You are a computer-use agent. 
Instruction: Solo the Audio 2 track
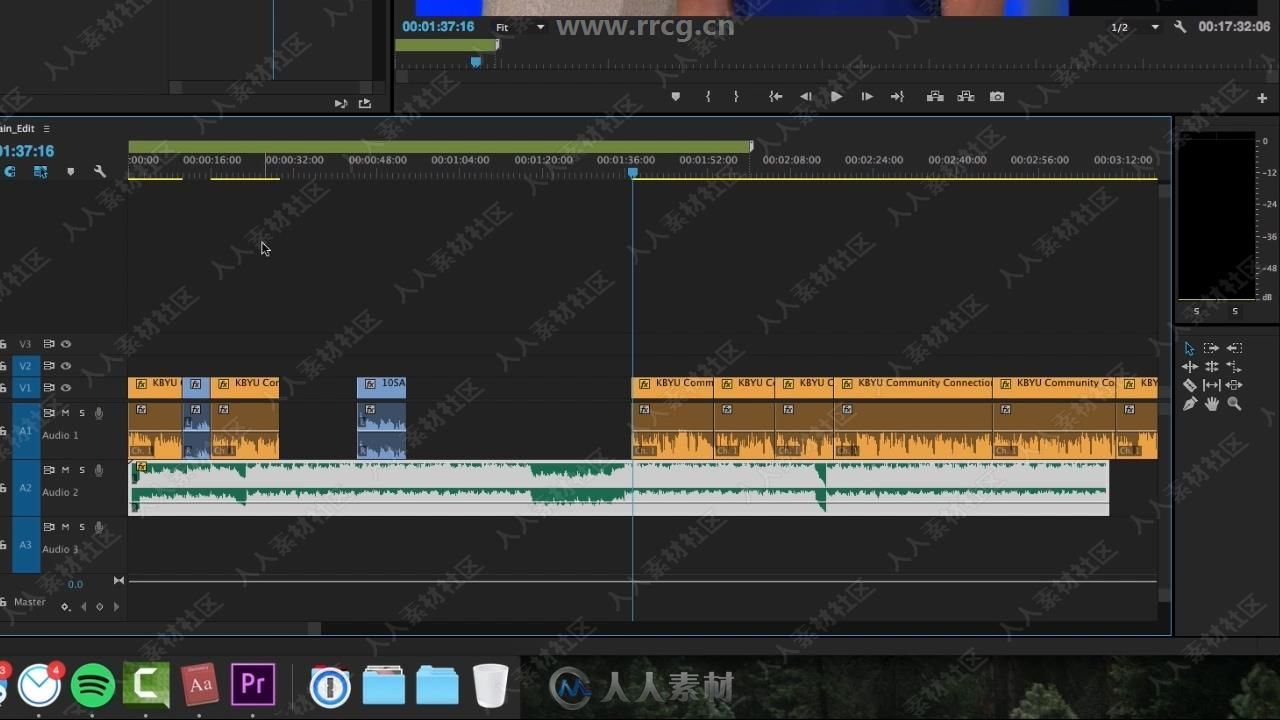click(x=82, y=470)
